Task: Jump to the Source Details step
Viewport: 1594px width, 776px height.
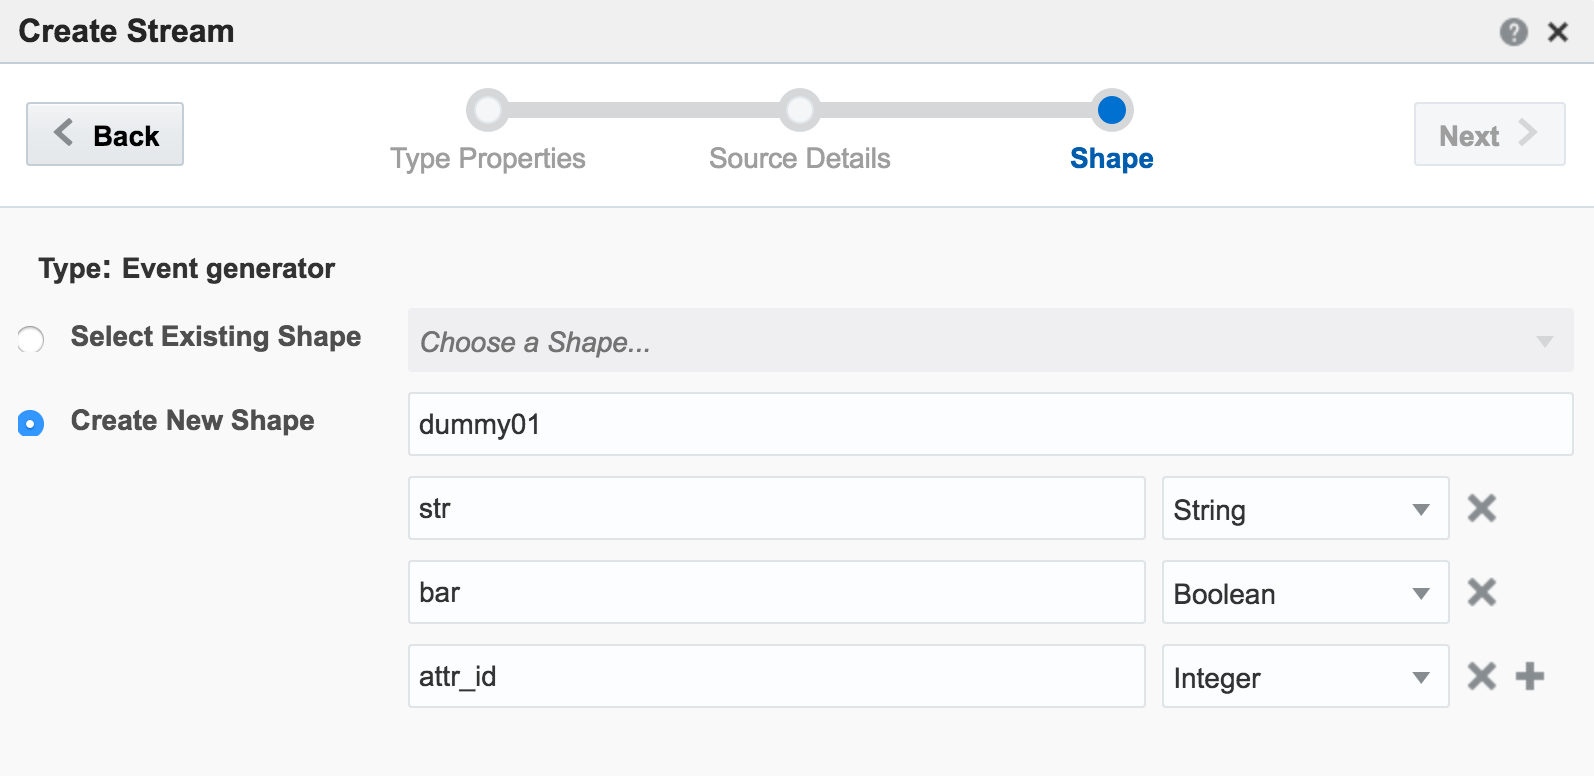Action: click(x=799, y=111)
